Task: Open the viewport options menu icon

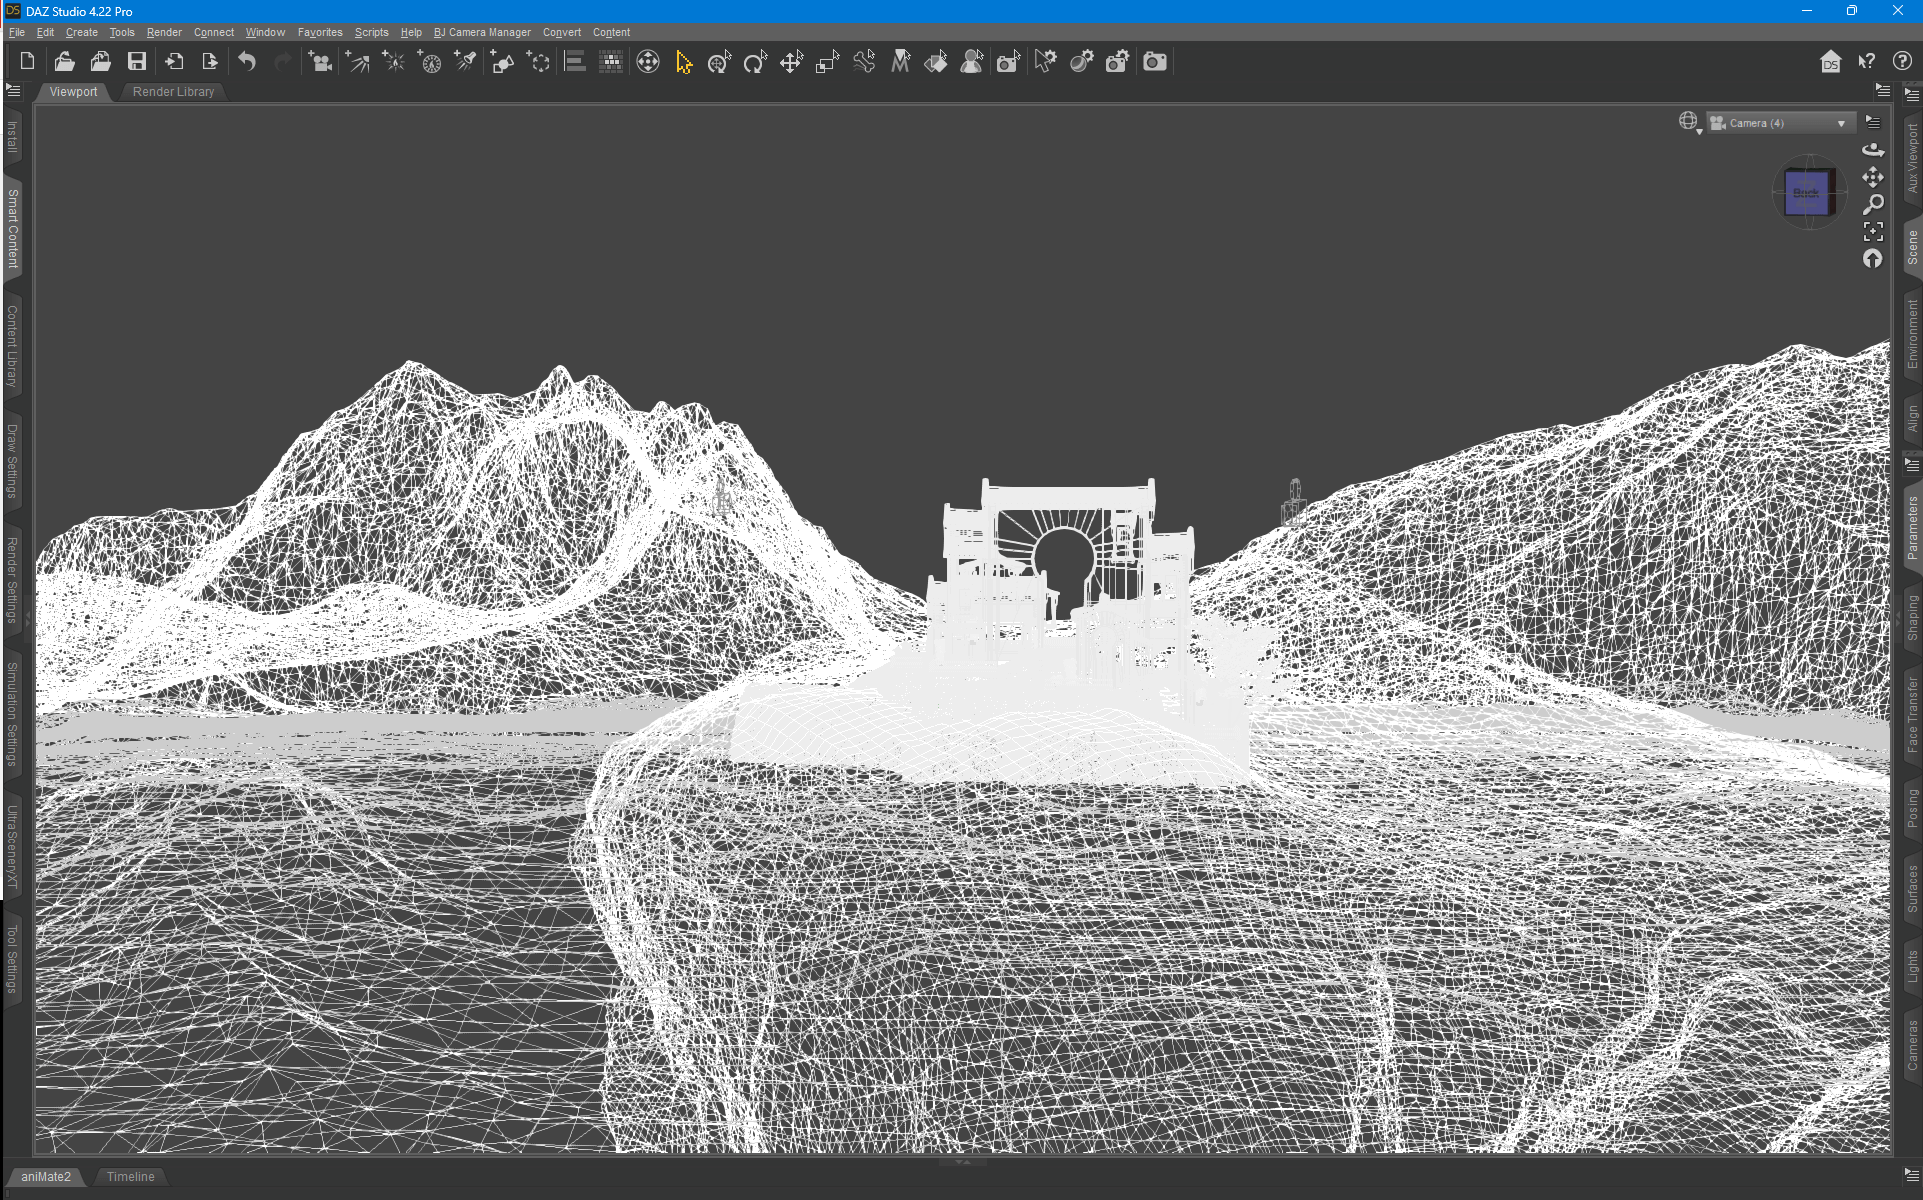Action: pos(1873,122)
